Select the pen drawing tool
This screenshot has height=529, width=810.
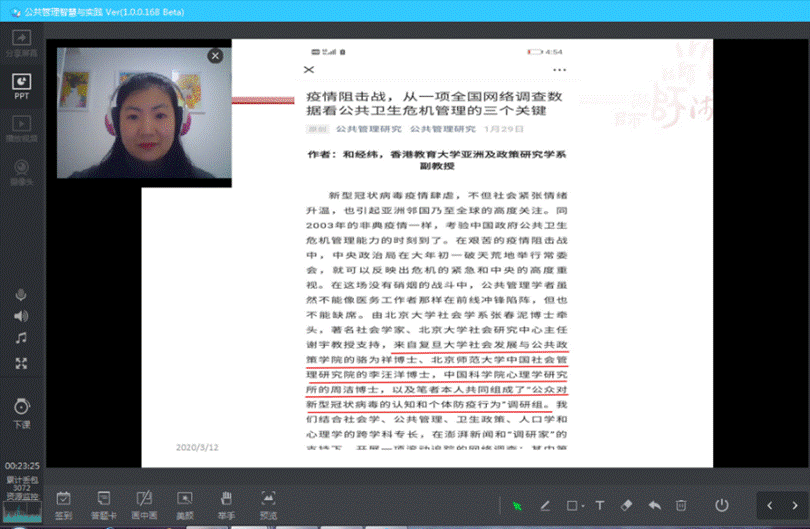pyautogui.click(x=546, y=506)
